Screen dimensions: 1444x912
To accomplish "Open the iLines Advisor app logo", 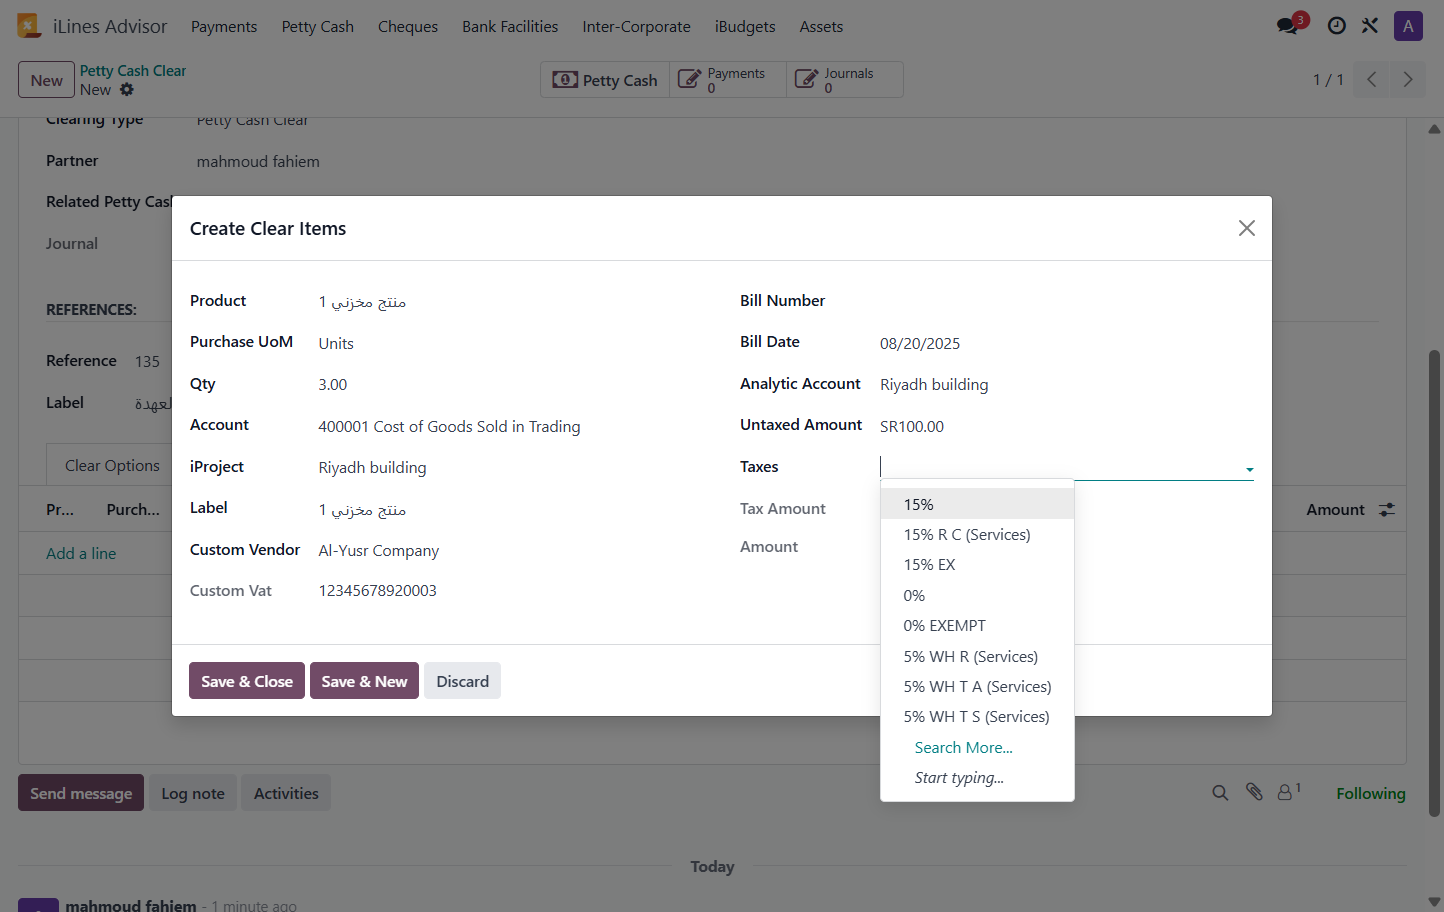I will pos(29,26).
